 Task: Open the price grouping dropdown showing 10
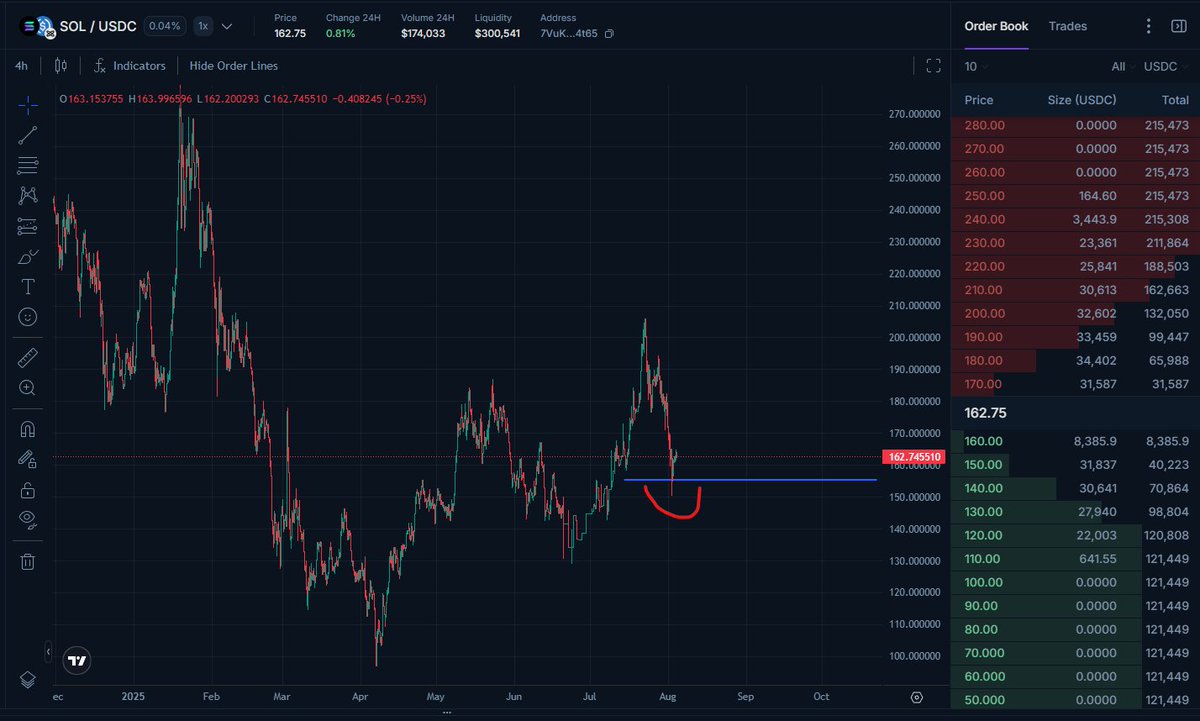pyautogui.click(x=976, y=66)
